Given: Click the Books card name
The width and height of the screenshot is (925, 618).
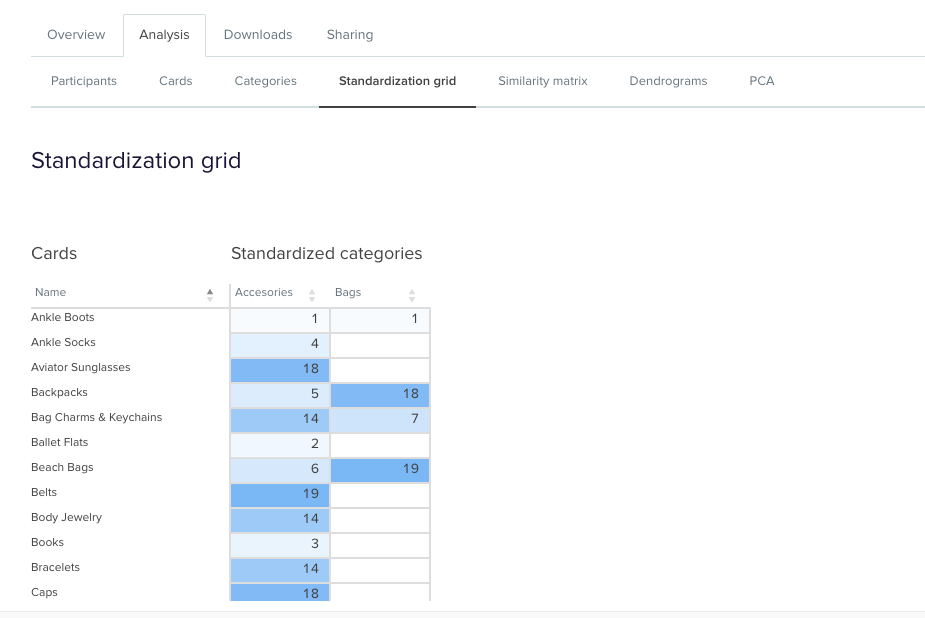Looking at the screenshot, I should pyautogui.click(x=47, y=543).
